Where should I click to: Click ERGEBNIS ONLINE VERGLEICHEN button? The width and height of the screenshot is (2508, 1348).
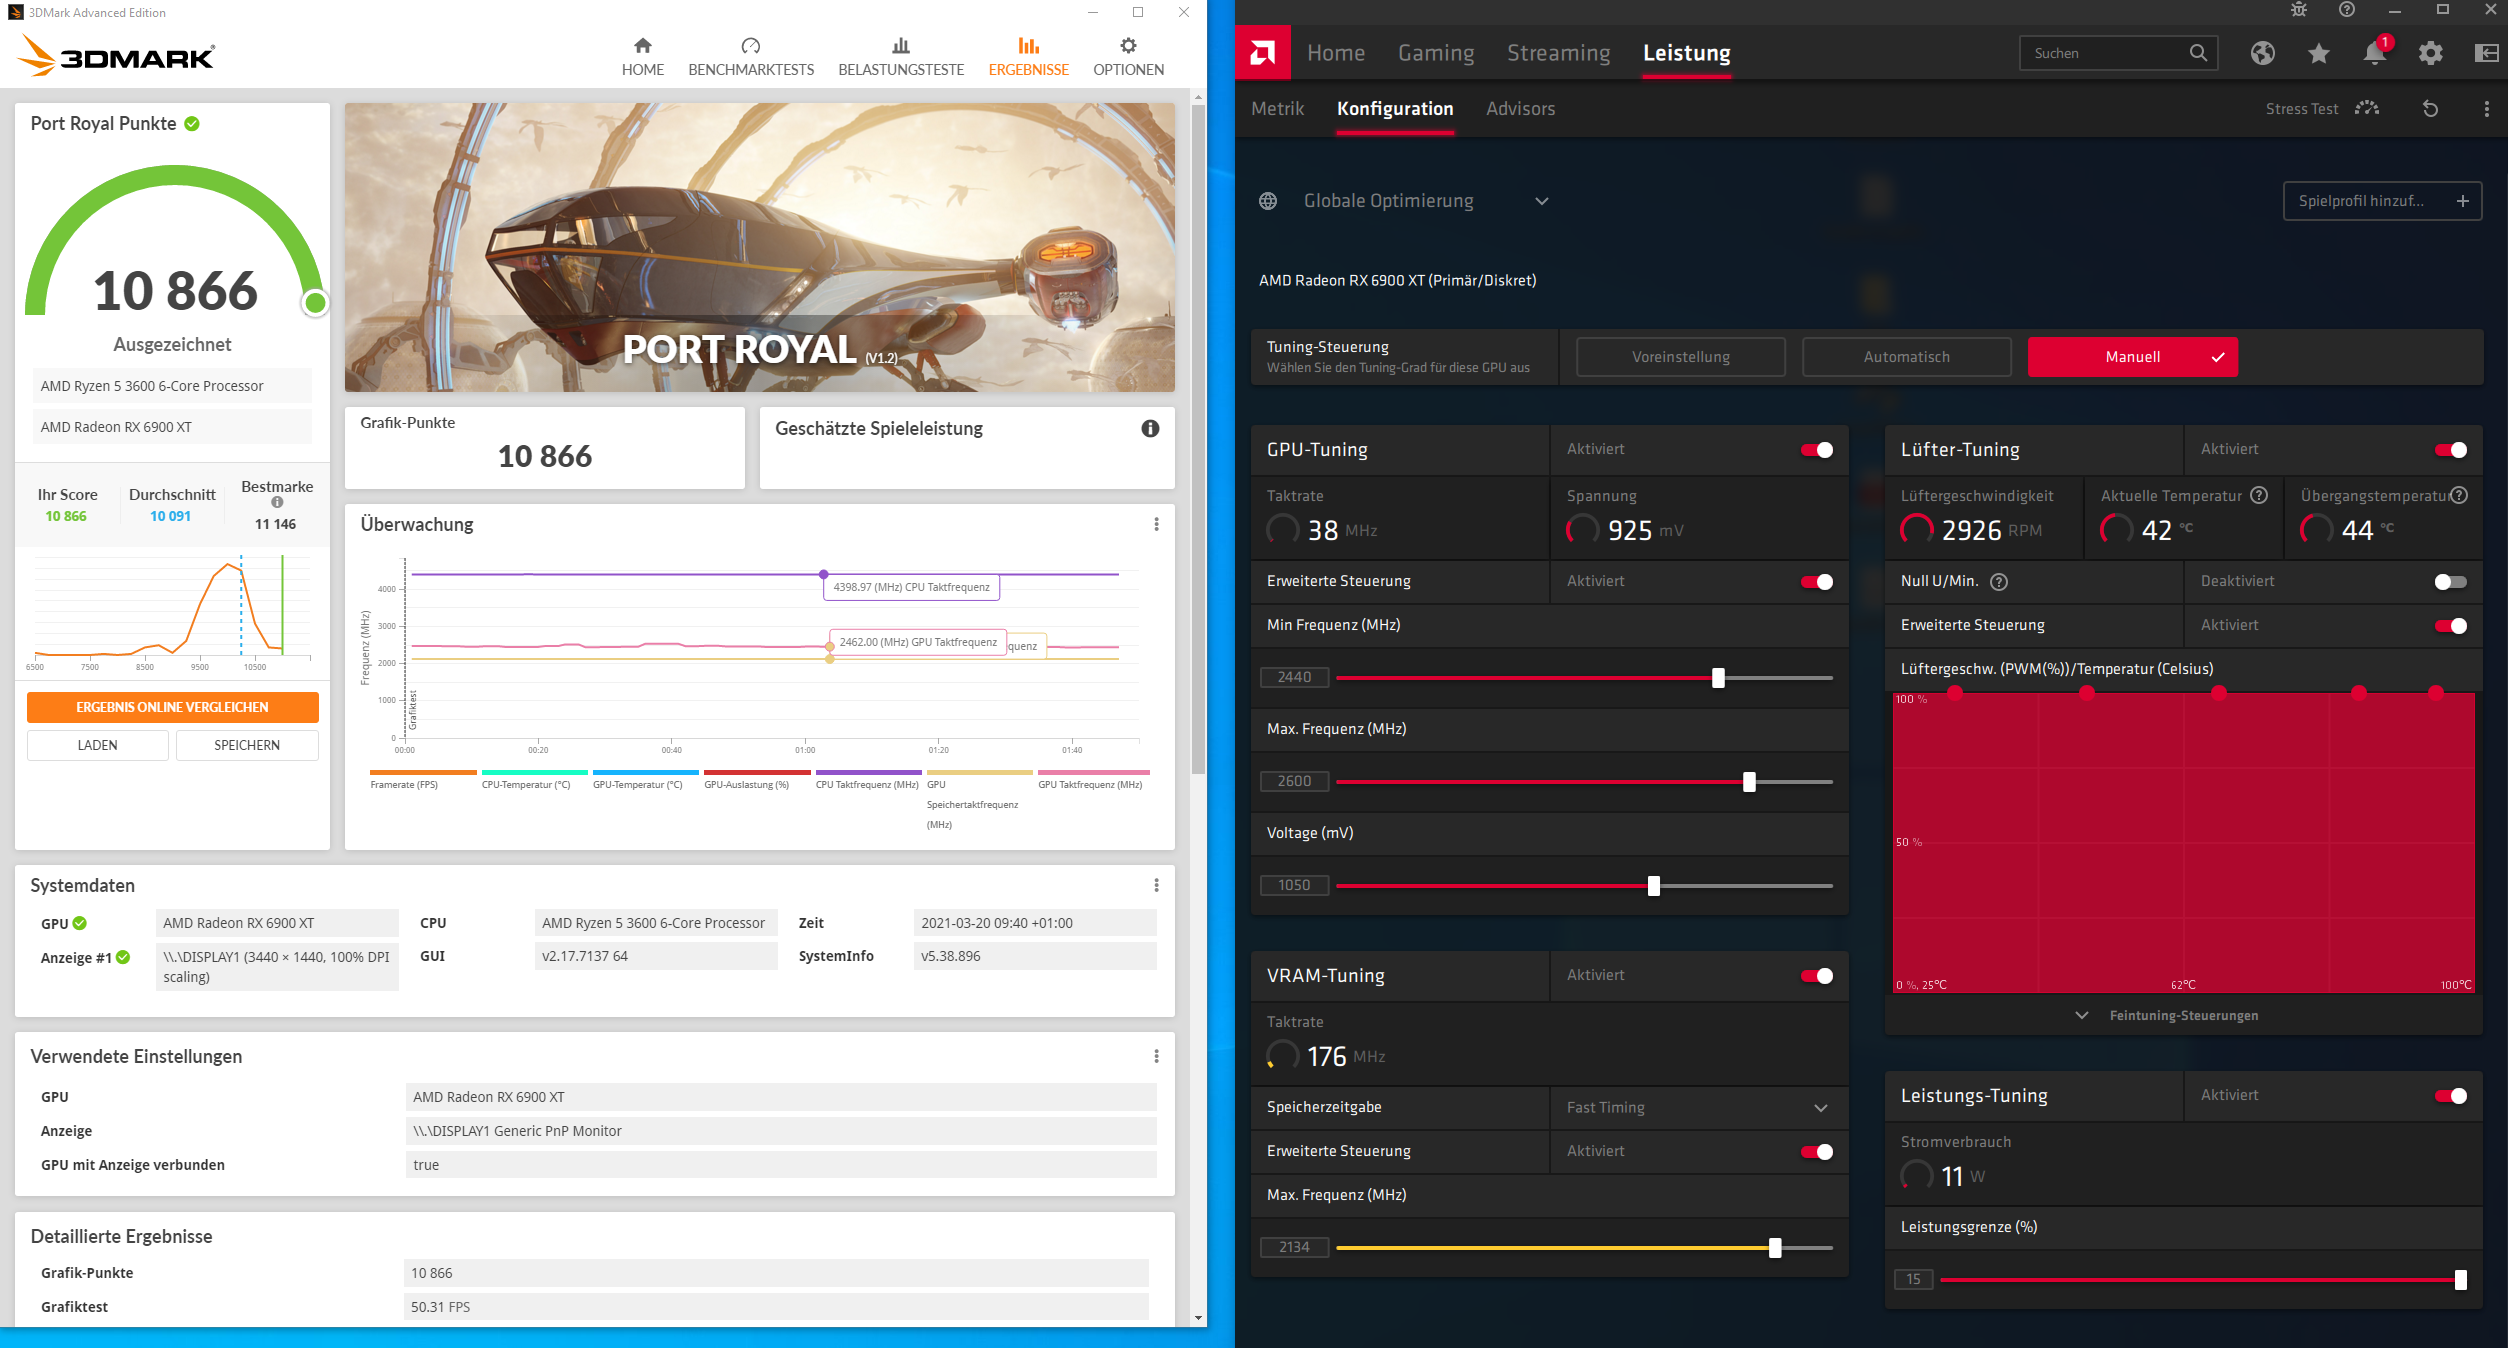coord(172,707)
